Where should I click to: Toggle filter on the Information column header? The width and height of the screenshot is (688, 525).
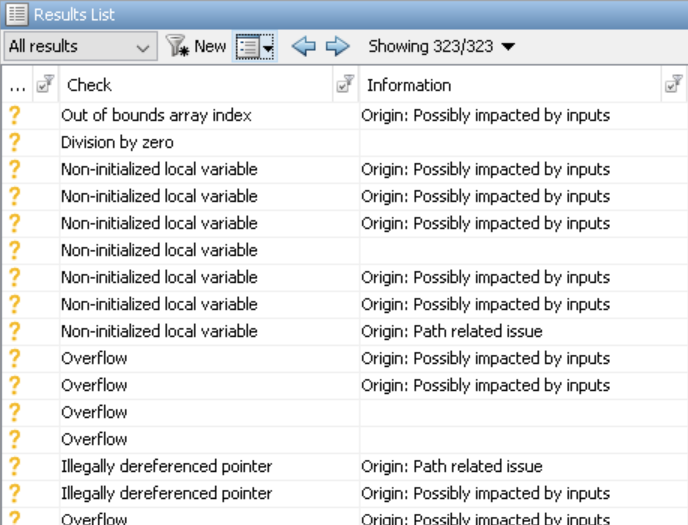674,86
